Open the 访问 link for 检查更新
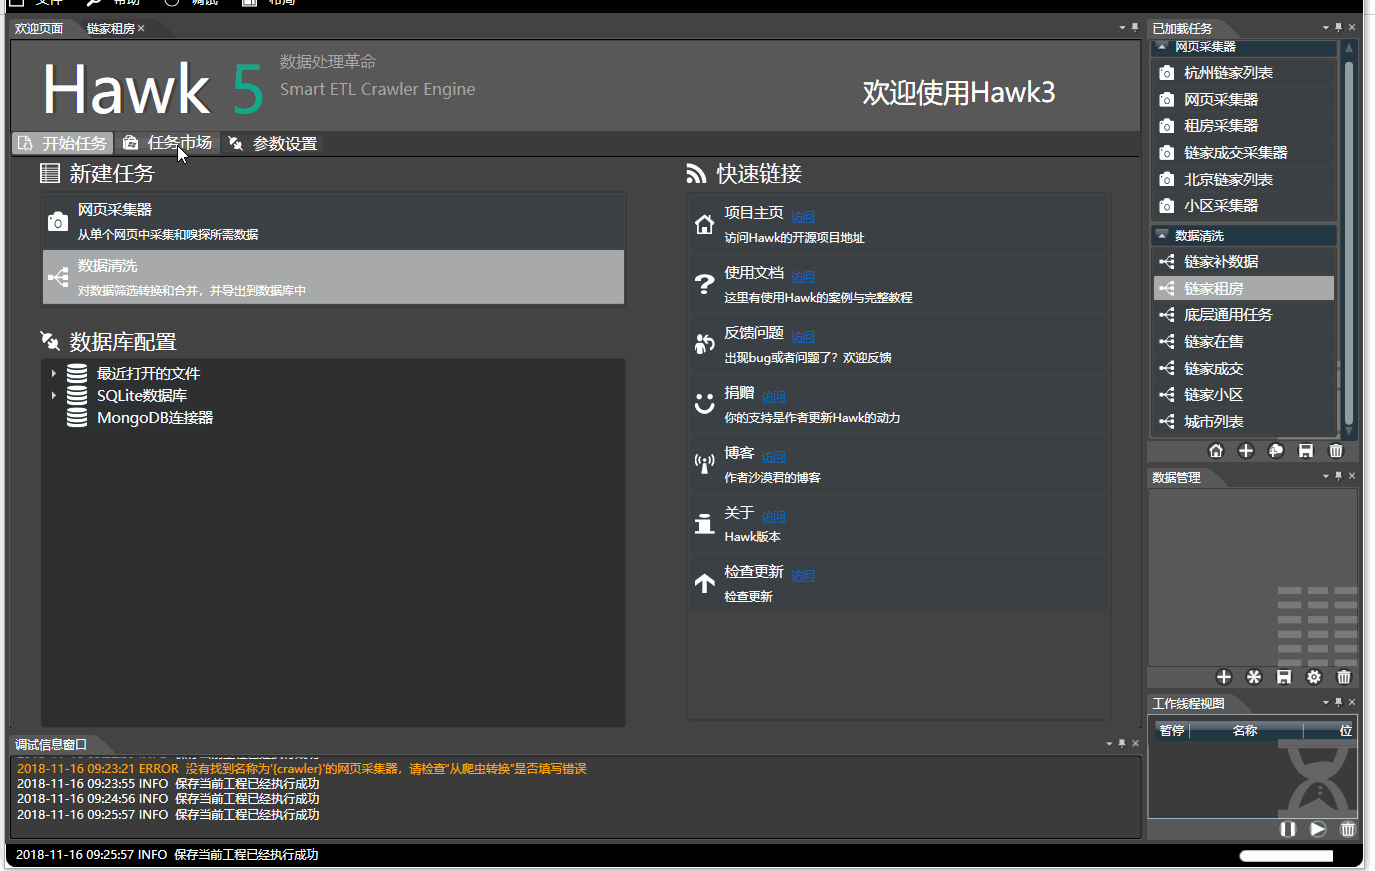 click(803, 576)
